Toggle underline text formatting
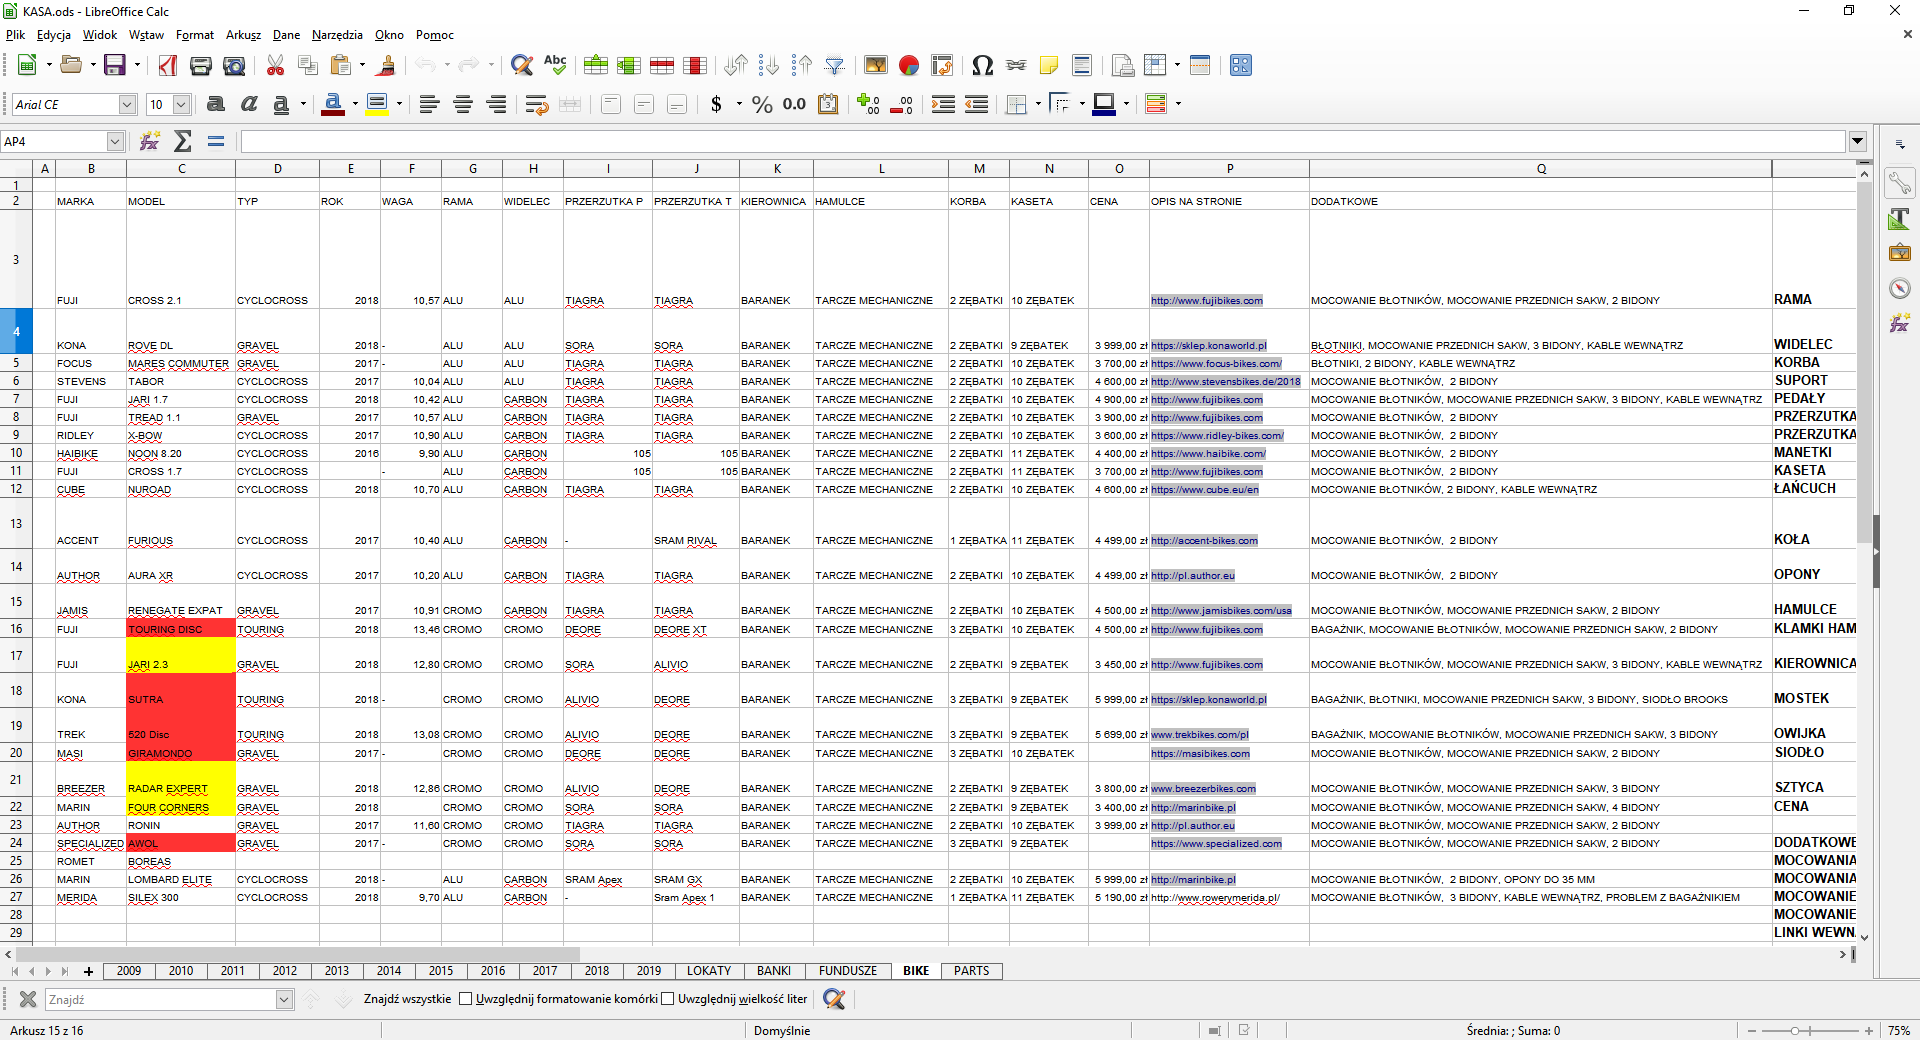This screenshot has width=1920, height=1040. 281,104
